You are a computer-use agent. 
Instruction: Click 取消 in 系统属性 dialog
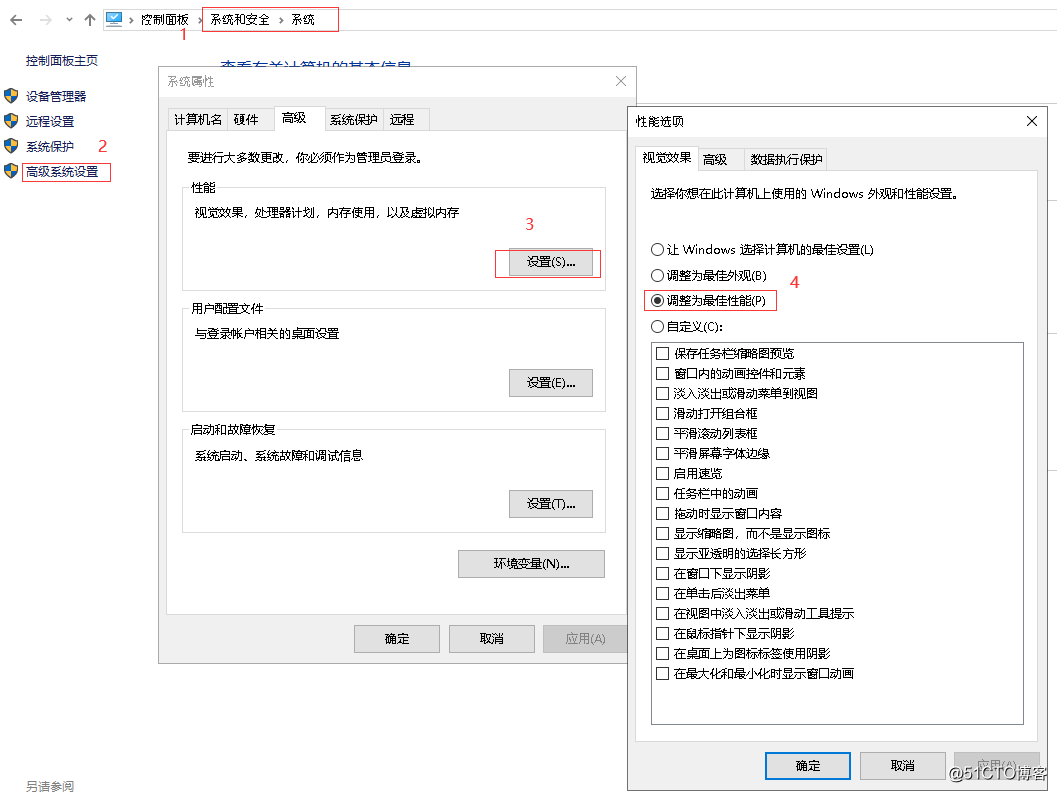click(491, 638)
